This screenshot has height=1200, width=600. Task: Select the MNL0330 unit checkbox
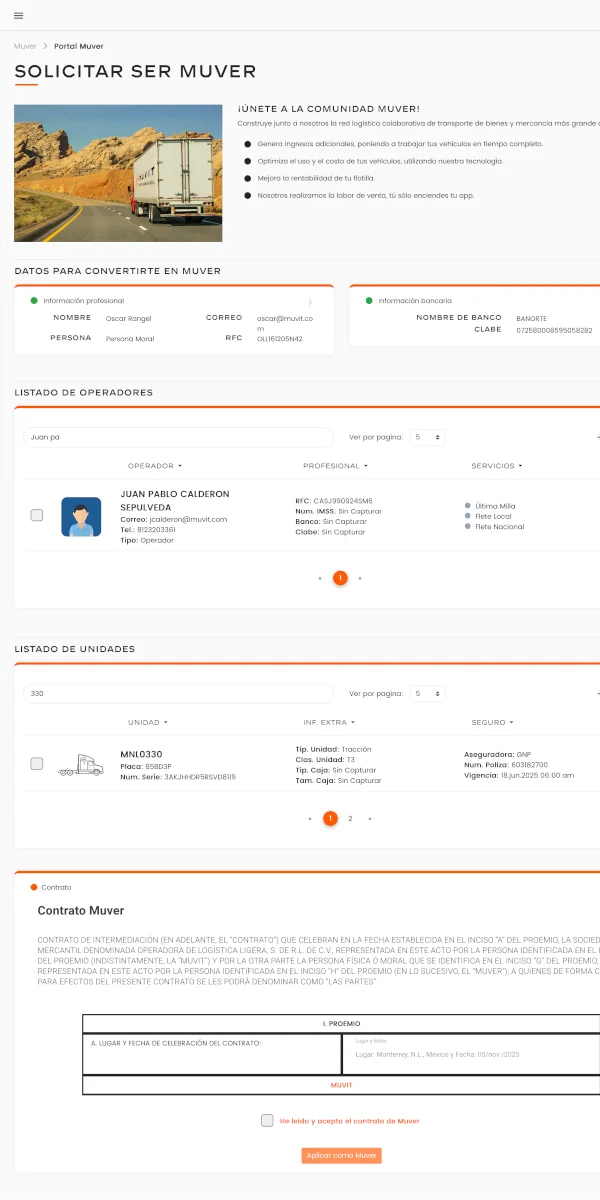coord(37,764)
